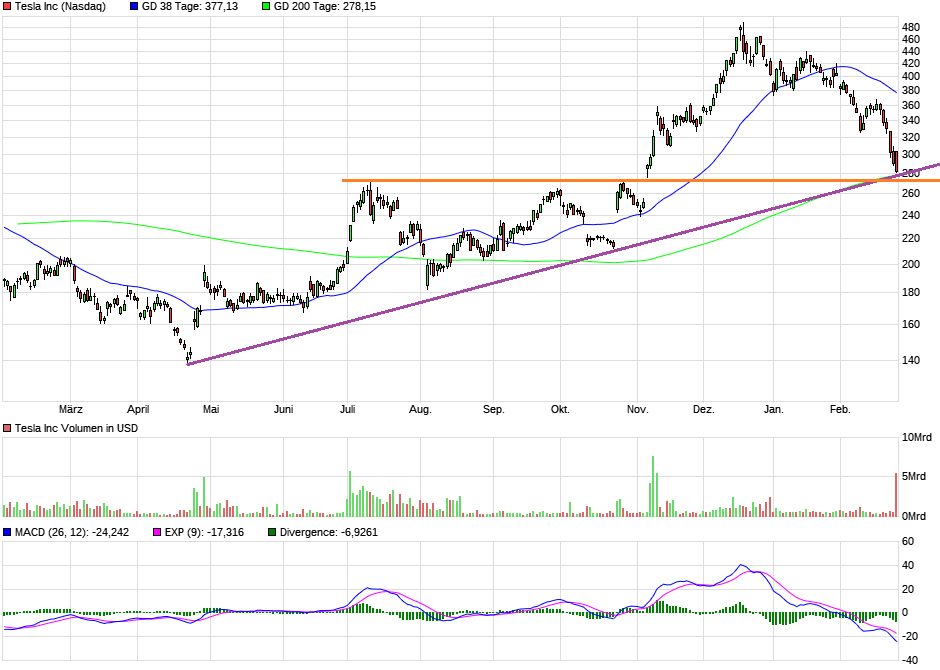Click the red Tesla Inc Volumen legend swatch
The image size is (940, 670).
click(x=7, y=428)
